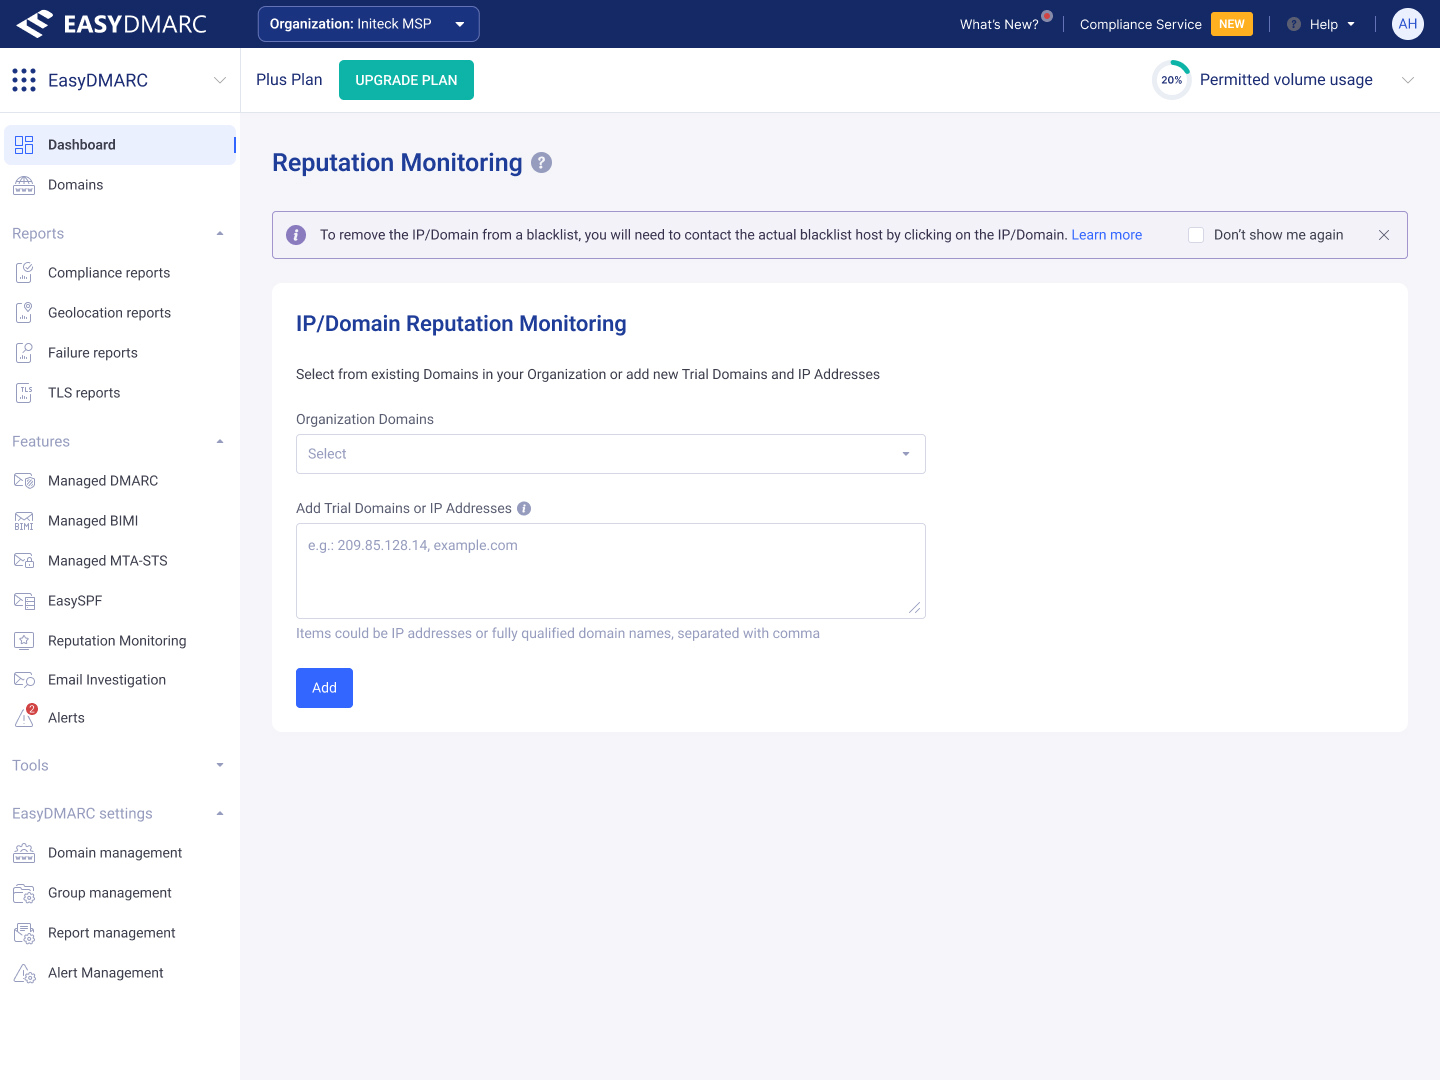Image resolution: width=1440 pixels, height=1080 pixels.
Task: Open the apps grid icon beside EasyDMARC
Action: pyautogui.click(x=24, y=80)
